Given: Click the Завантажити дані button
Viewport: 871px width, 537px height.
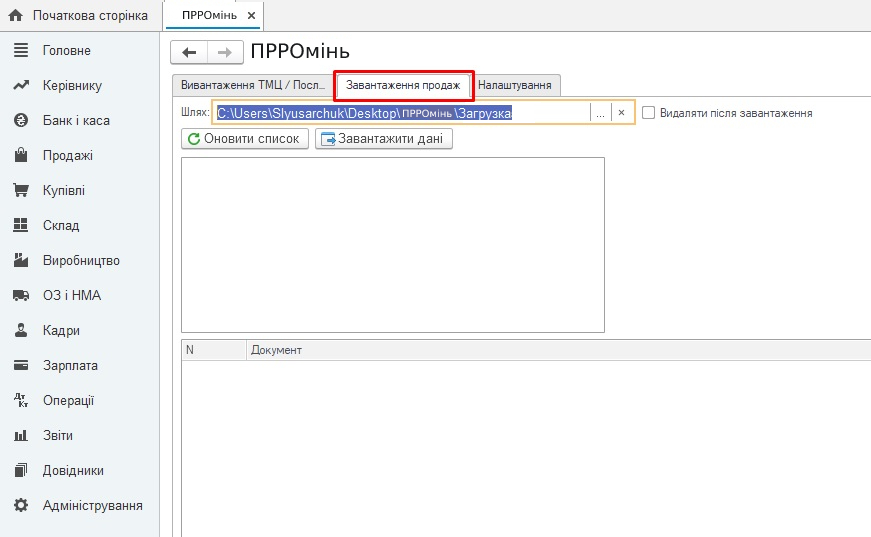Looking at the screenshot, I should (385, 139).
